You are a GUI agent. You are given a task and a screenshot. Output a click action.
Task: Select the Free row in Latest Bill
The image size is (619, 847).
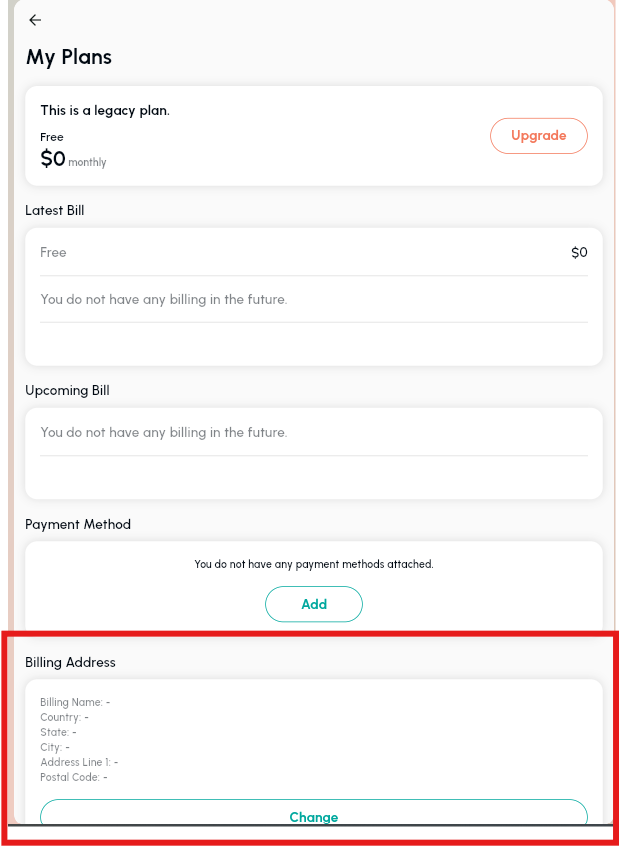coord(53,252)
